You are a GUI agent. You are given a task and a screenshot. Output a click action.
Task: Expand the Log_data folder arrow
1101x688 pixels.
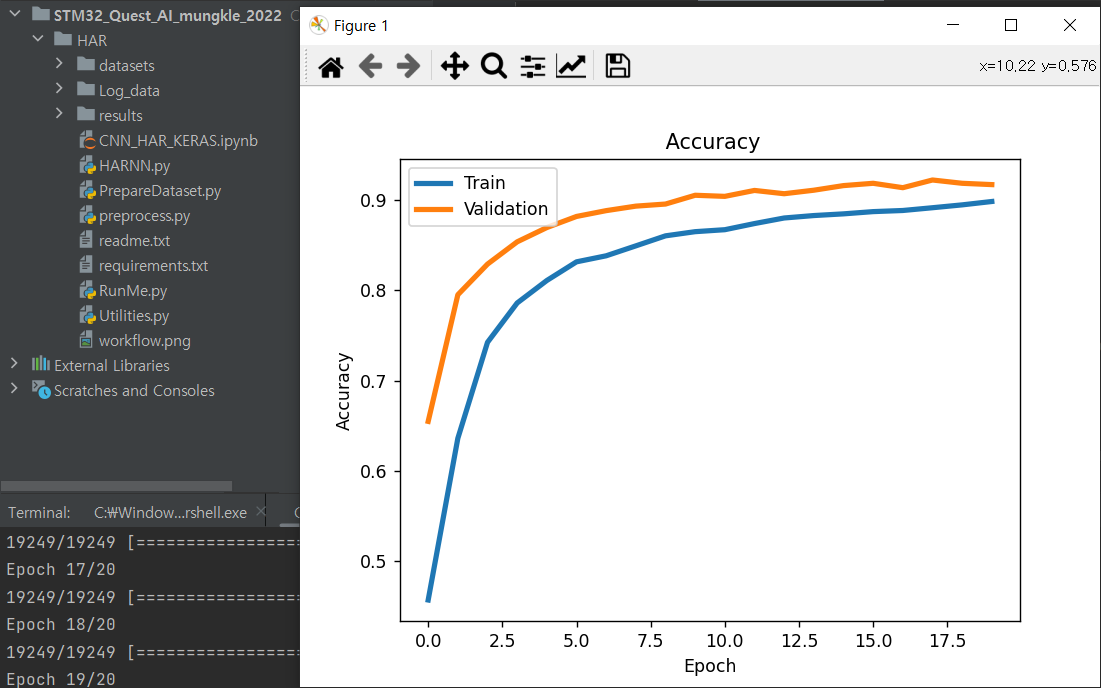coord(60,91)
